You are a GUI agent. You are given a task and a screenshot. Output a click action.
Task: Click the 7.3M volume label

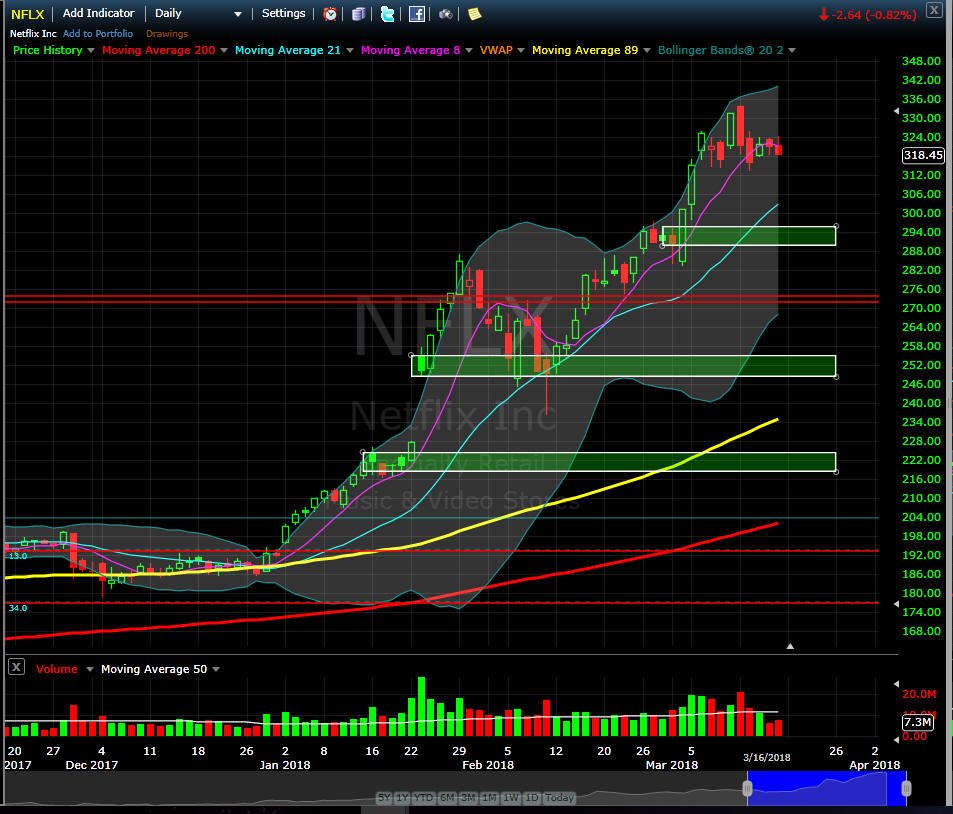[x=918, y=722]
